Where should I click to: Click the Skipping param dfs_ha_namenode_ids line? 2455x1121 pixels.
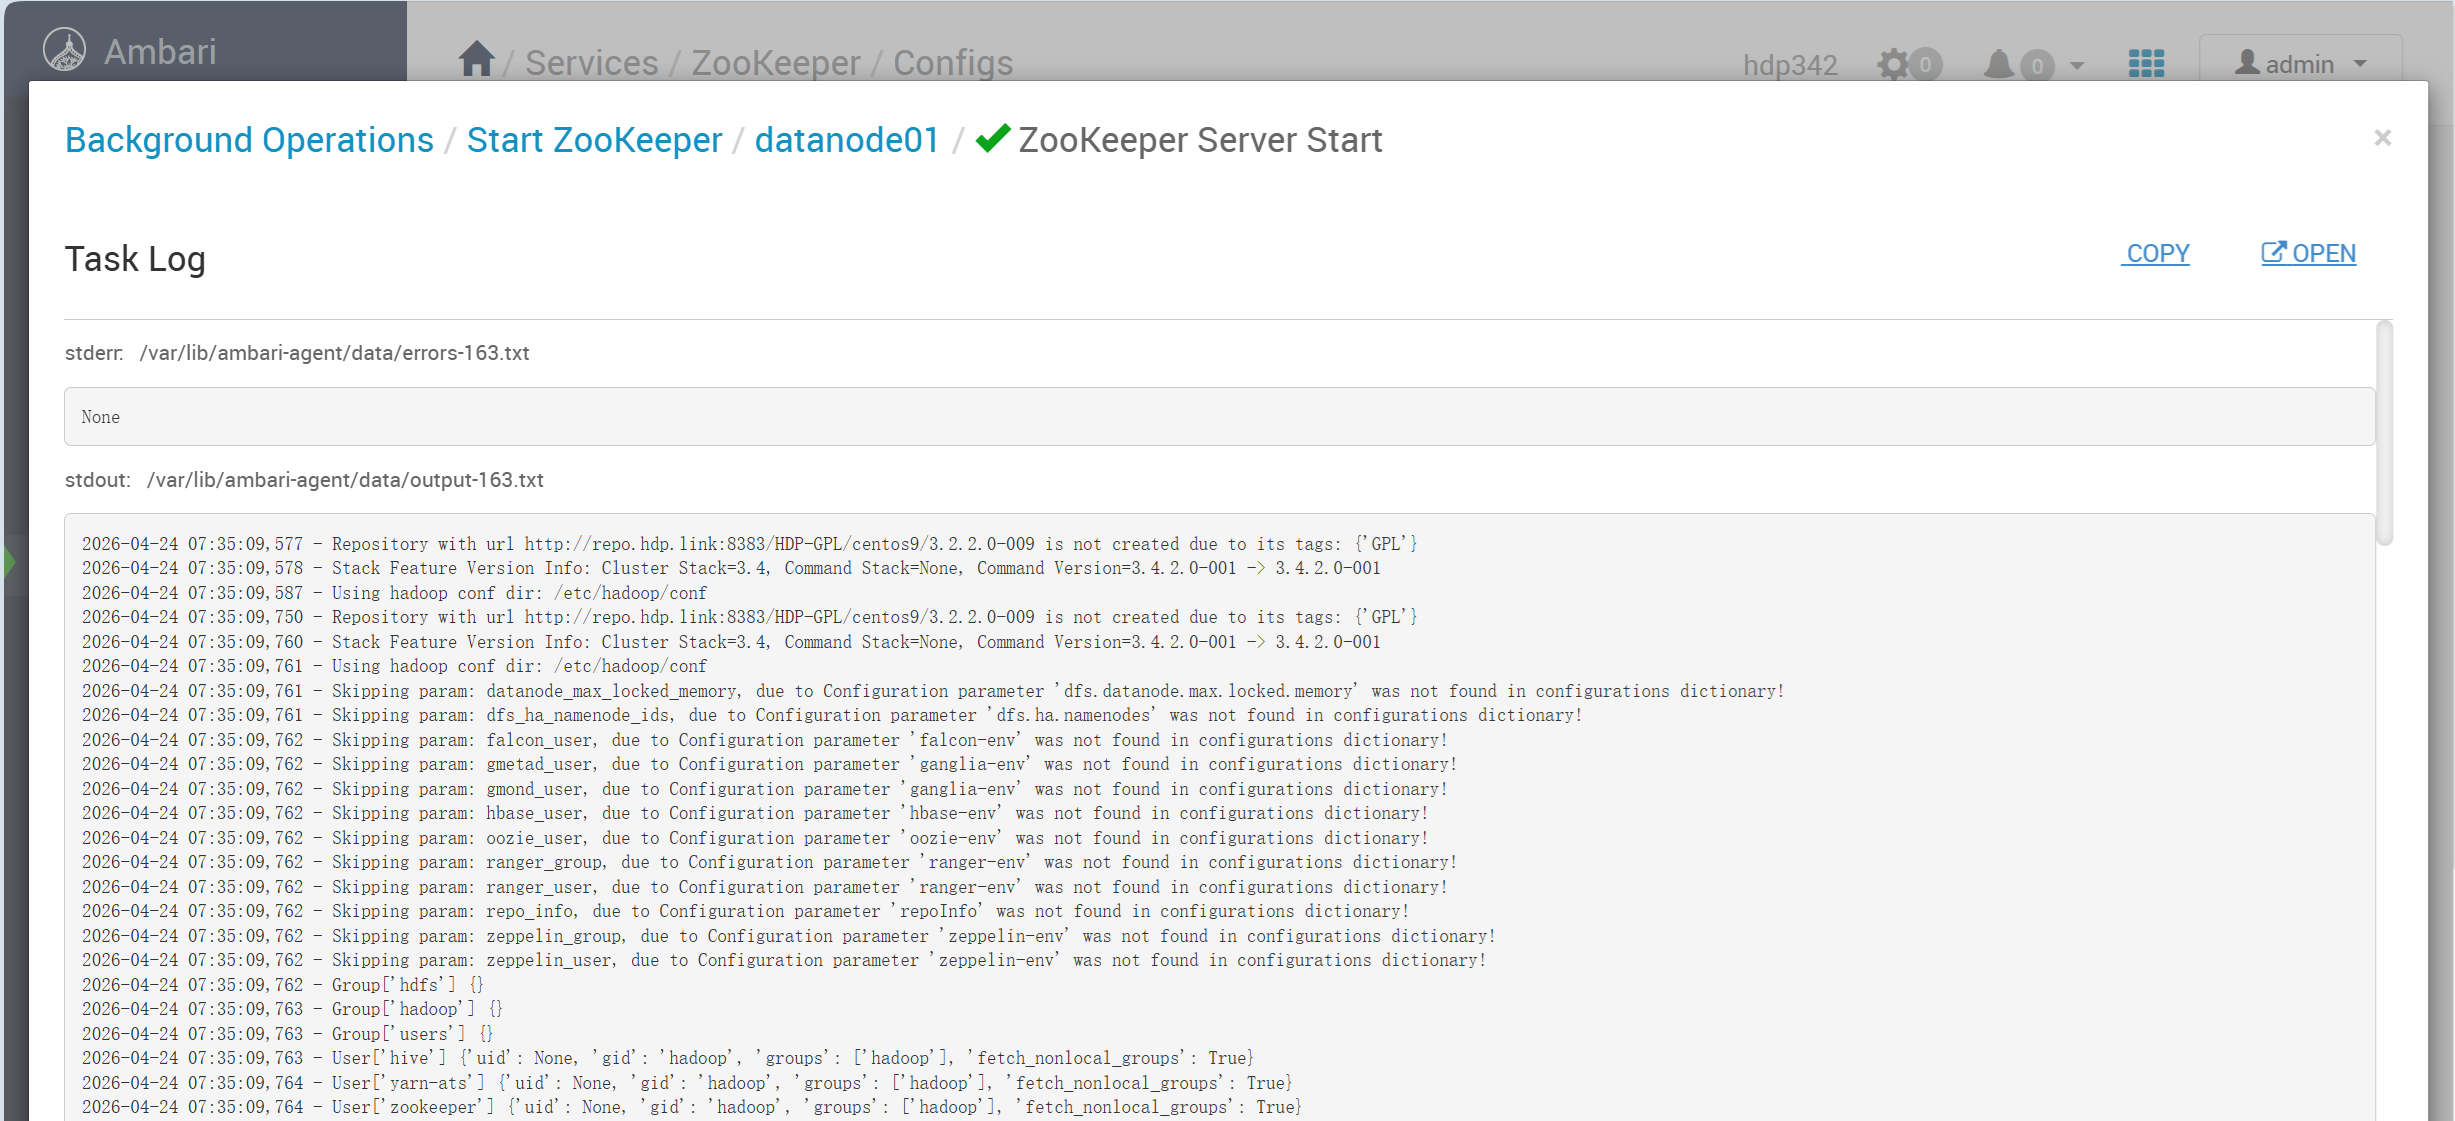tap(832, 715)
